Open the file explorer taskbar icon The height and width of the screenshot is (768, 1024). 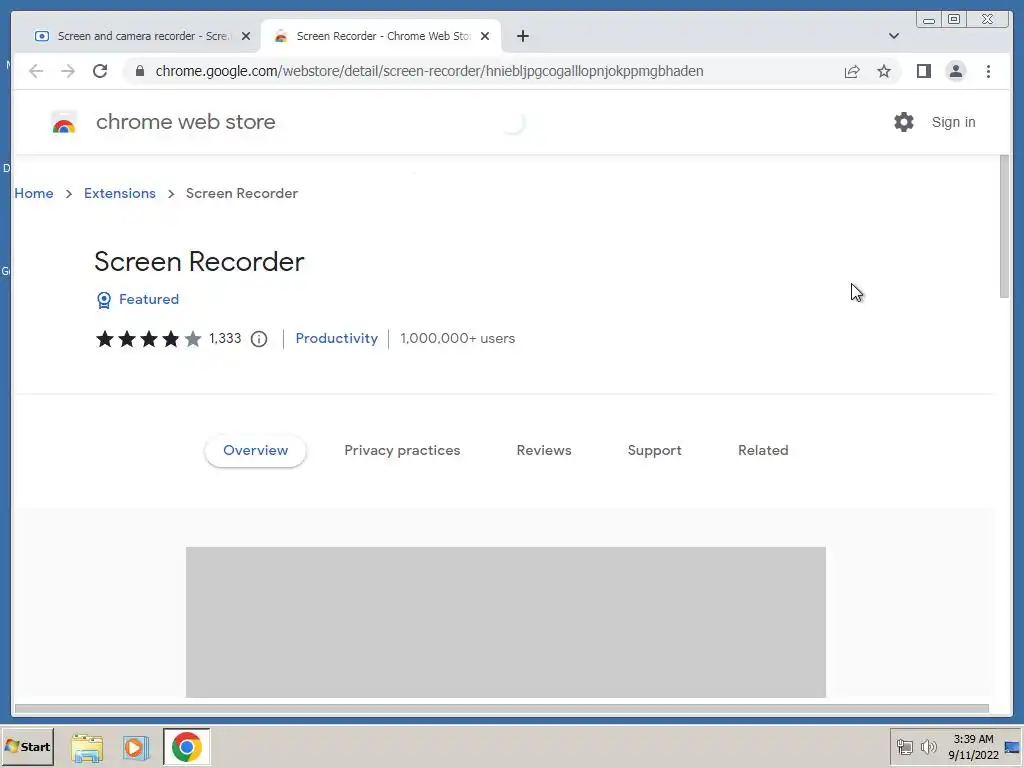[87, 747]
